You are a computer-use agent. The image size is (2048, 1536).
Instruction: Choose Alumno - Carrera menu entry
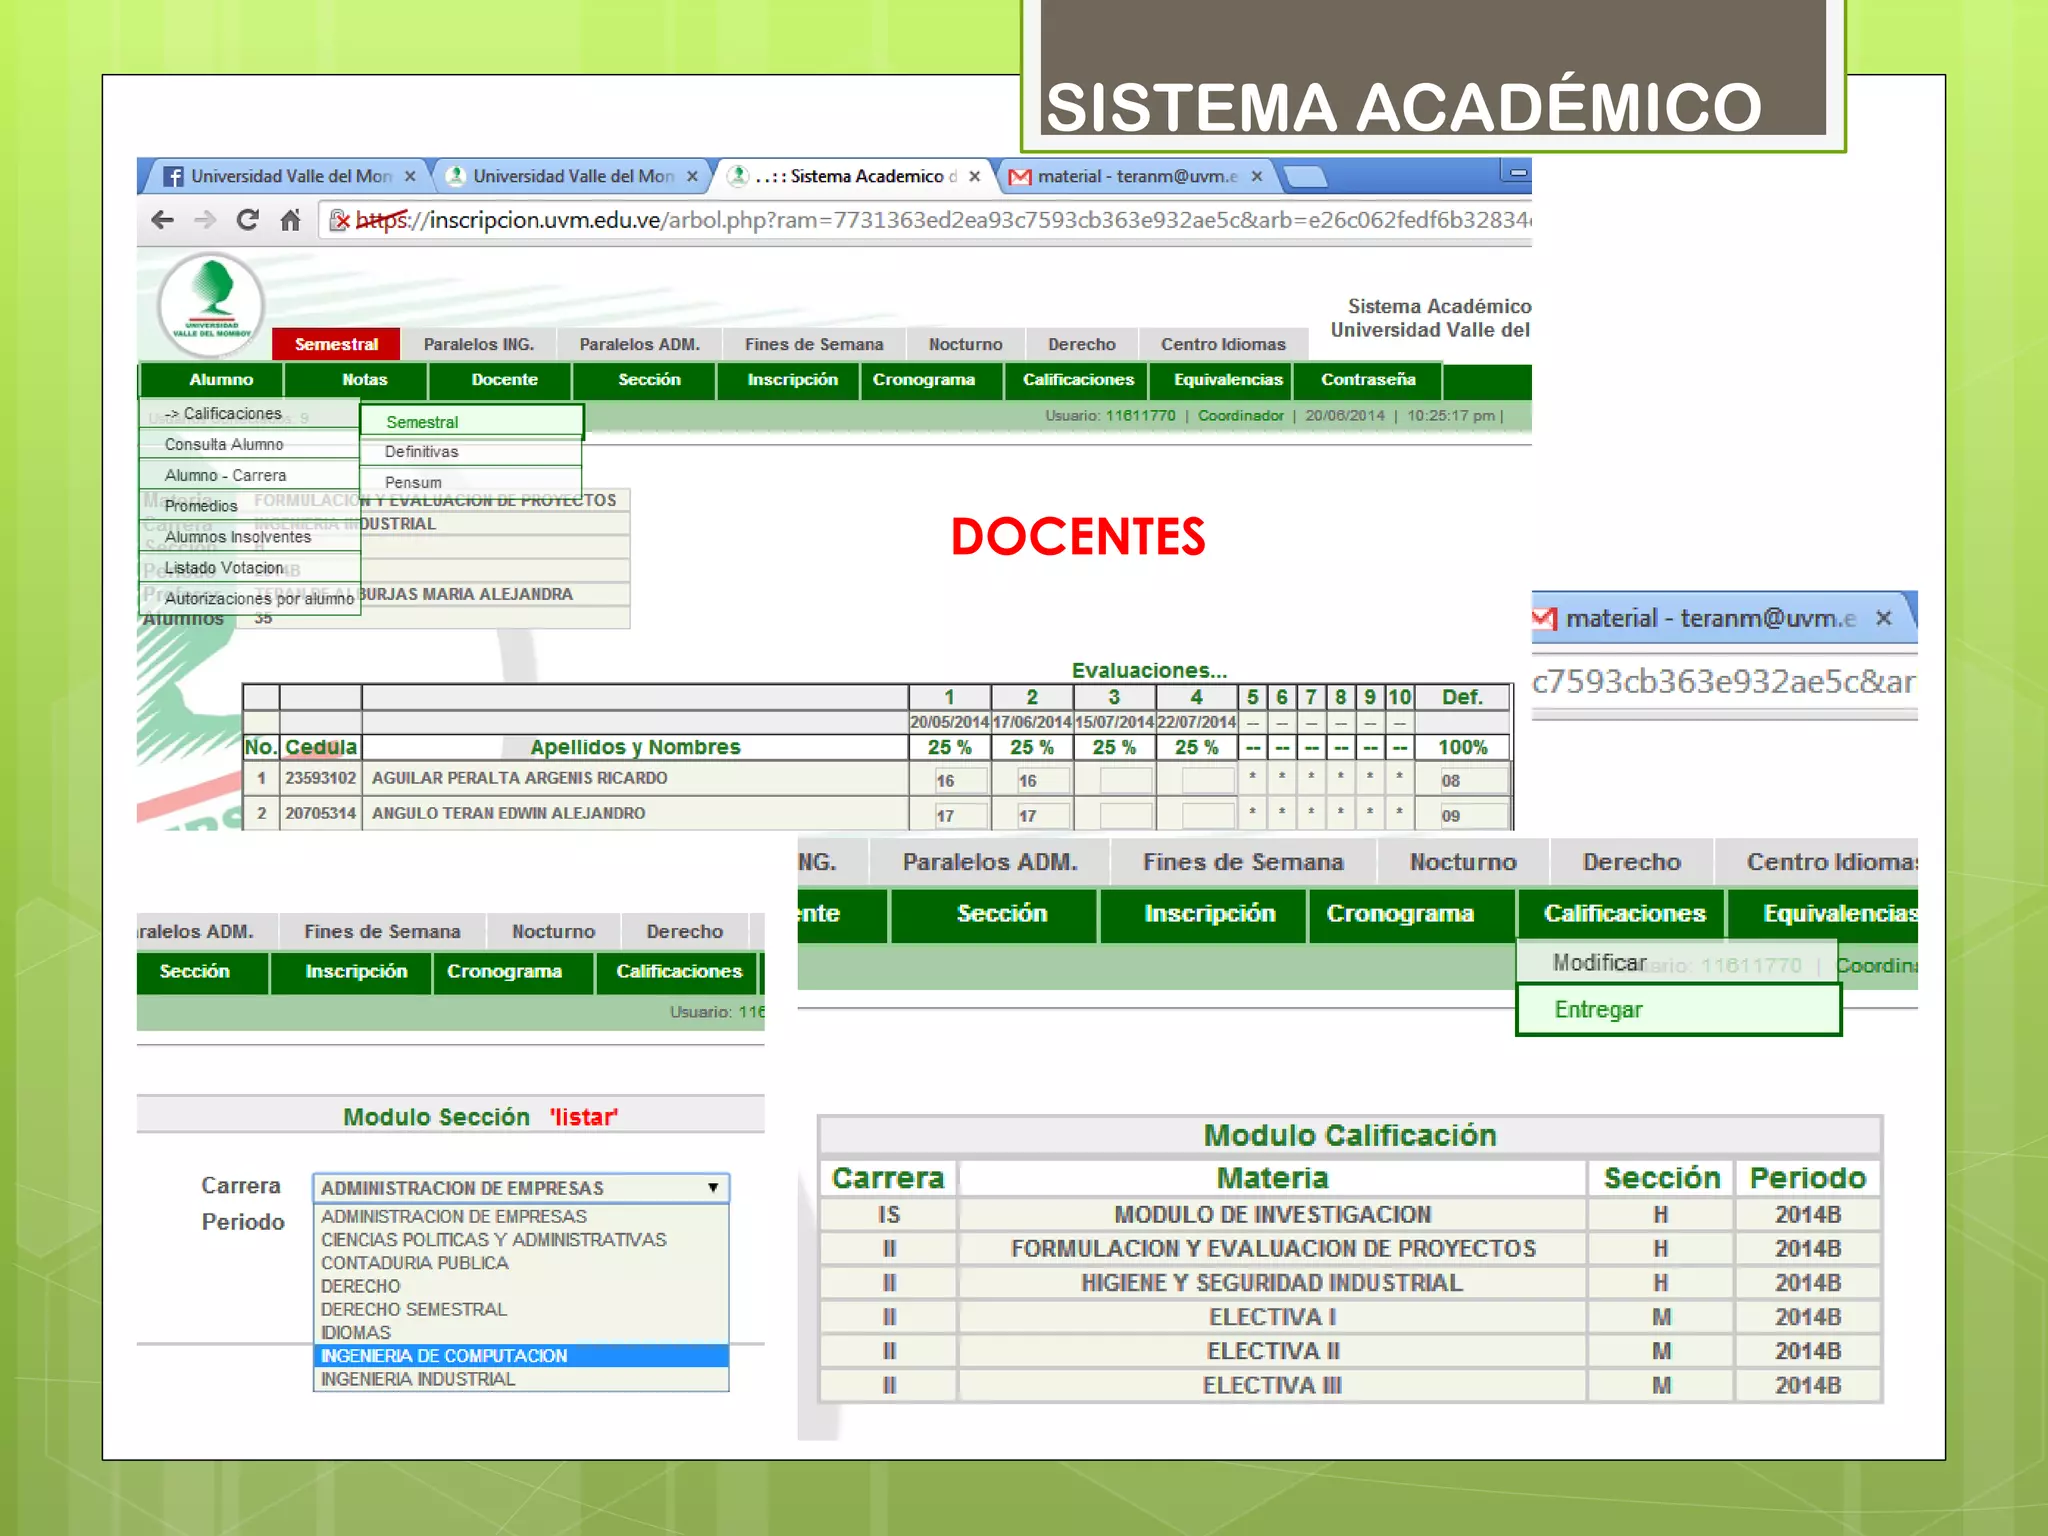tap(249, 476)
